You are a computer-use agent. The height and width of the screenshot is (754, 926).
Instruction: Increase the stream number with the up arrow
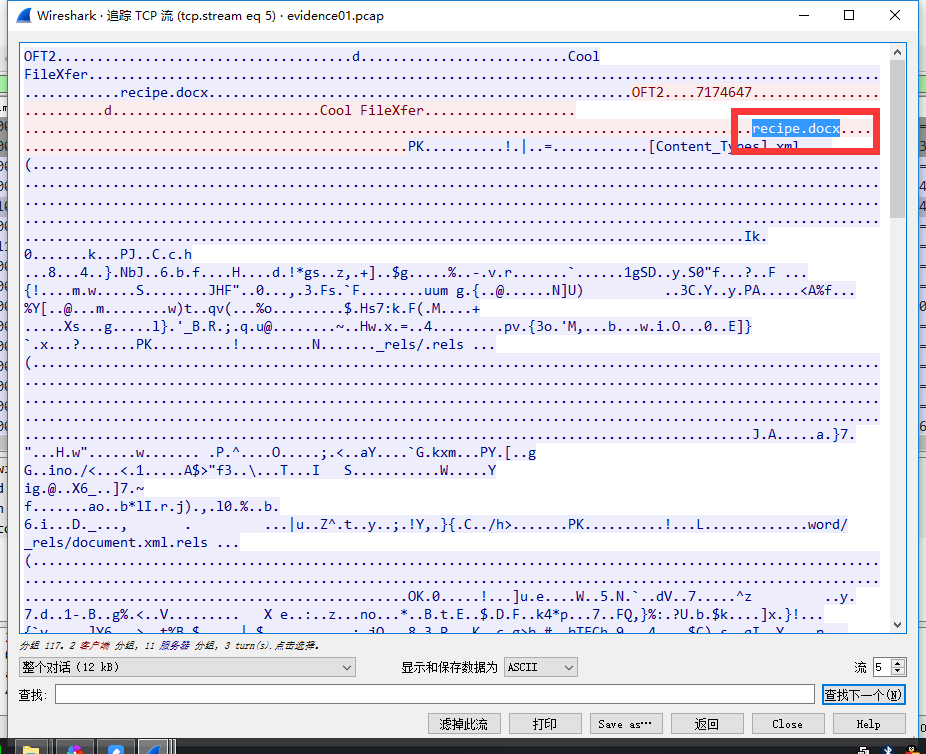[898, 663]
